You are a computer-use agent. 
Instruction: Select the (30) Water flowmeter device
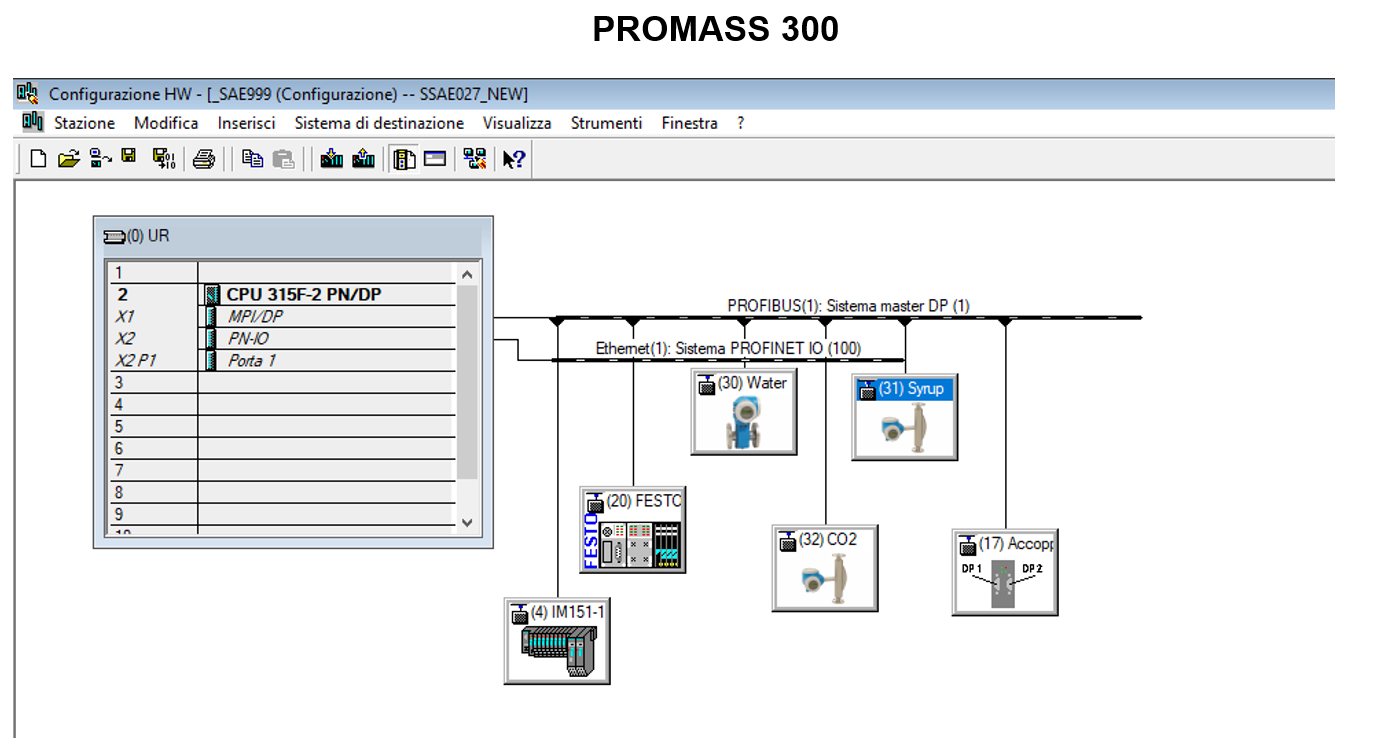click(744, 411)
